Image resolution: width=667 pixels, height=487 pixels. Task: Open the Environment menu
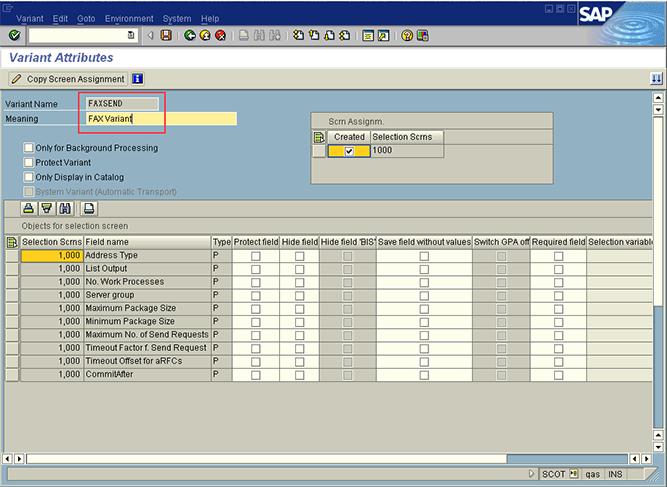point(129,19)
